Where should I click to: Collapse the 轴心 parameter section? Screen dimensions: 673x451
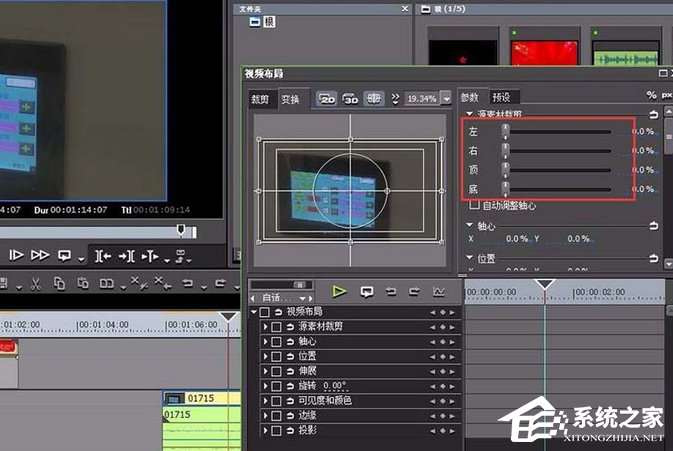(x=470, y=225)
